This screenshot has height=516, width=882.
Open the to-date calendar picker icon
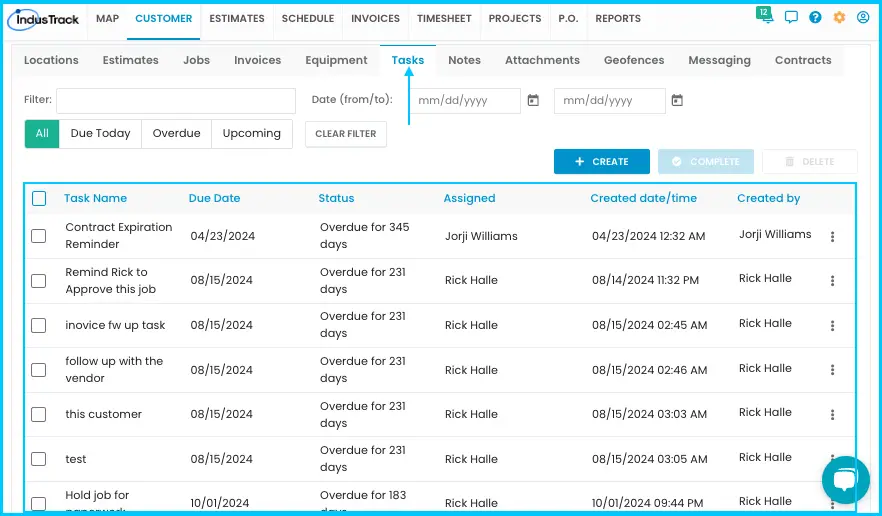click(x=677, y=101)
